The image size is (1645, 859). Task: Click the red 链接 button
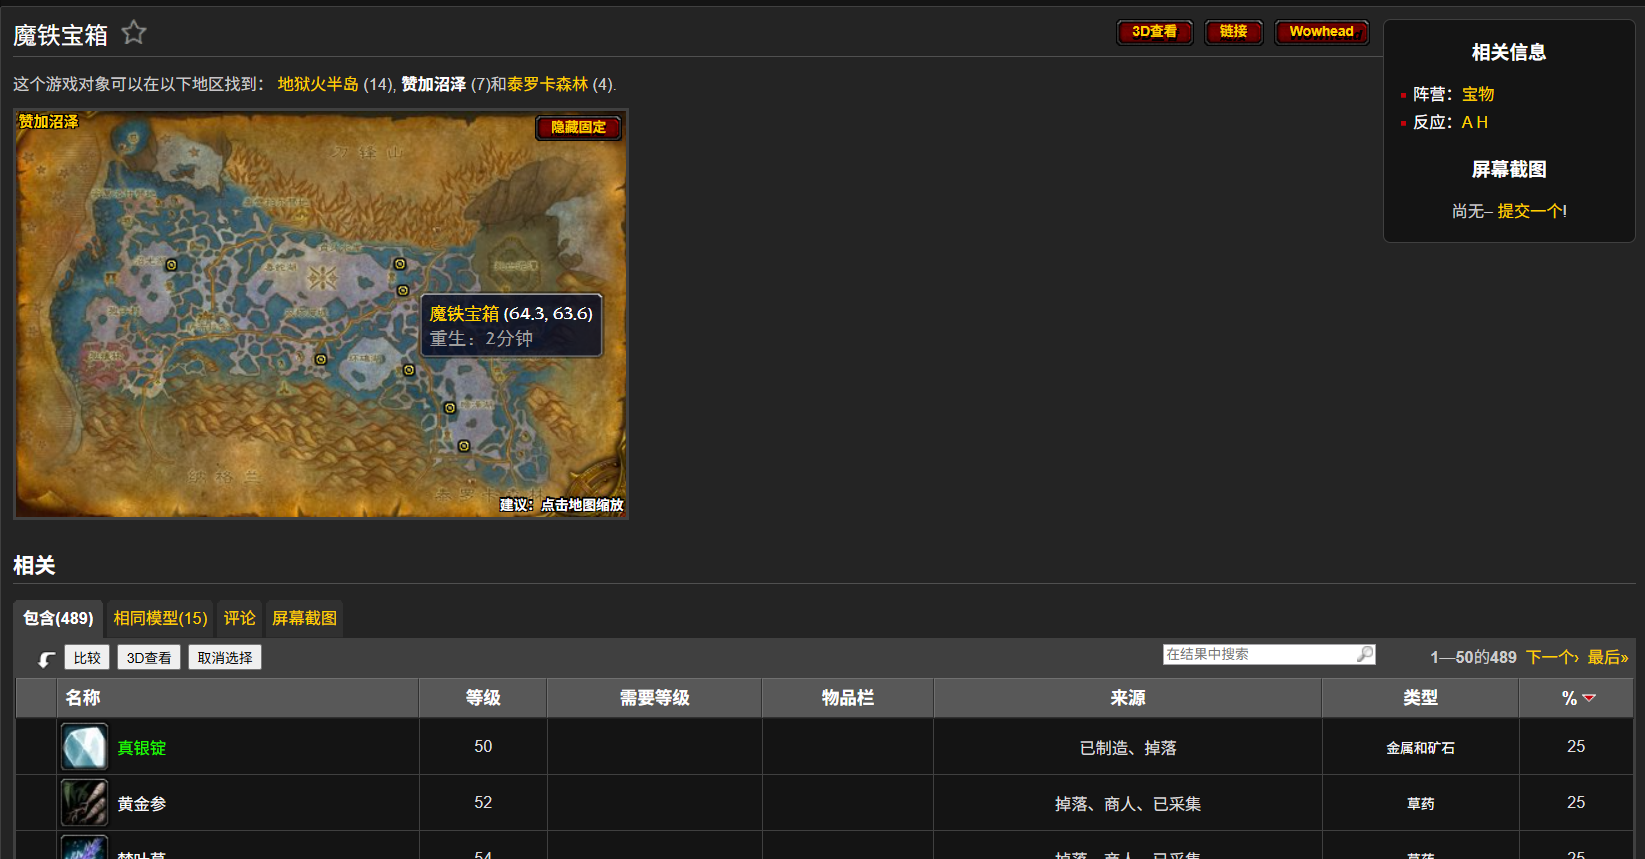1233,32
